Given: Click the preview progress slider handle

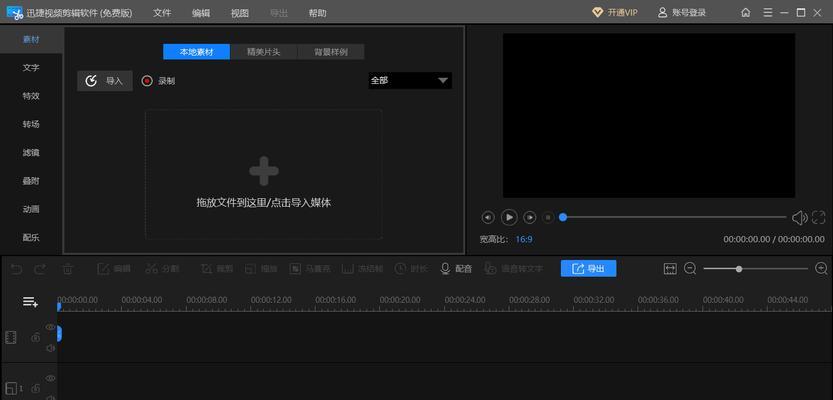Looking at the screenshot, I should point(563,217).
